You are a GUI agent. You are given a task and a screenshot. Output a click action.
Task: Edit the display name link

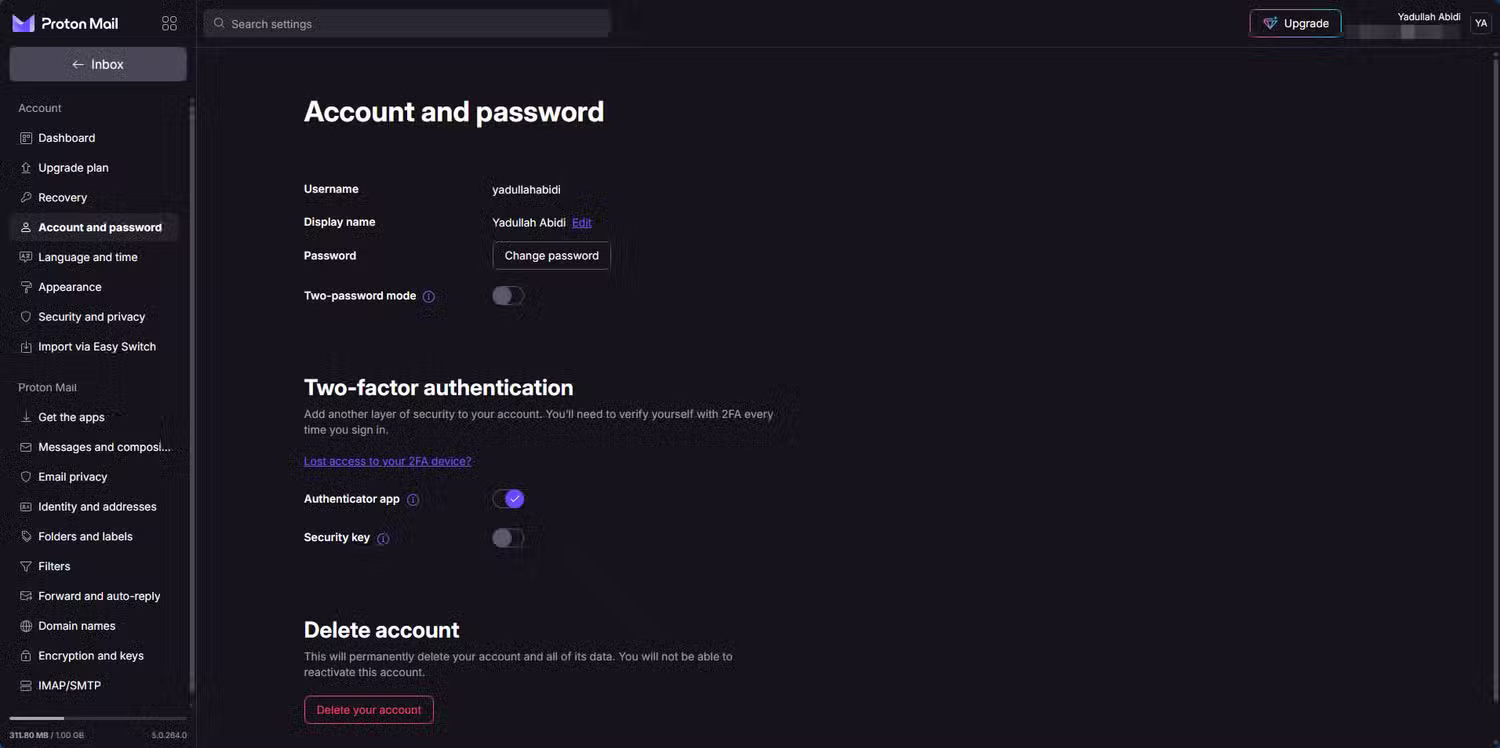[581, 223]
